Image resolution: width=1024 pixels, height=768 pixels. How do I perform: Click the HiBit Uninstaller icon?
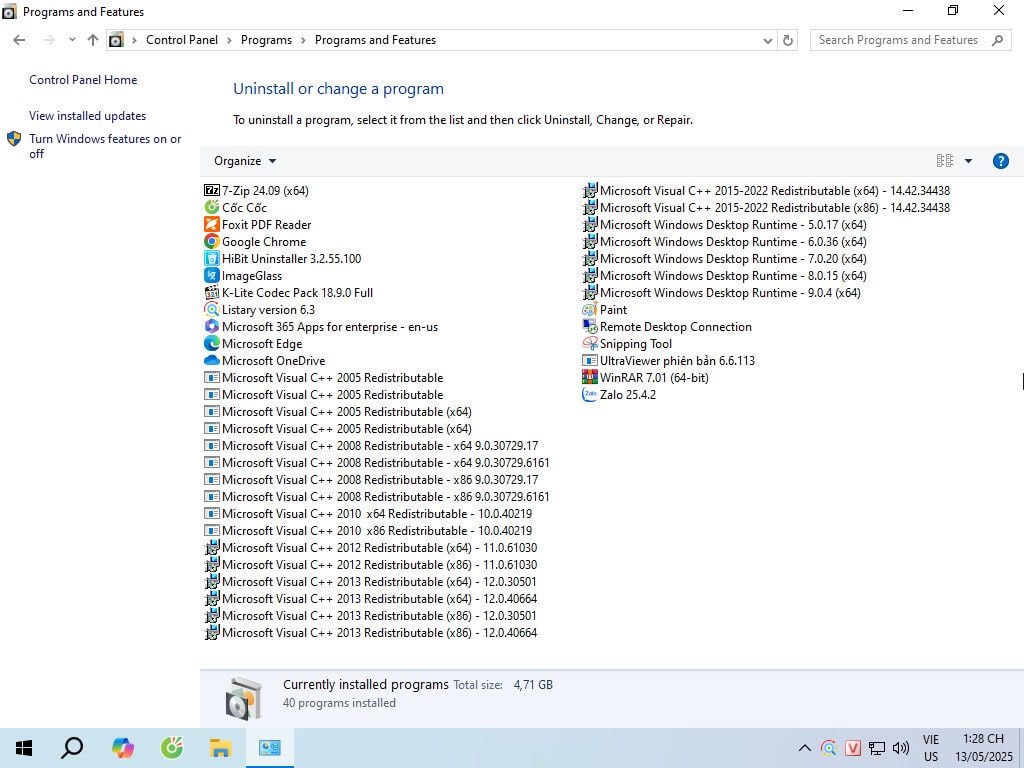[x=212, y=259]
